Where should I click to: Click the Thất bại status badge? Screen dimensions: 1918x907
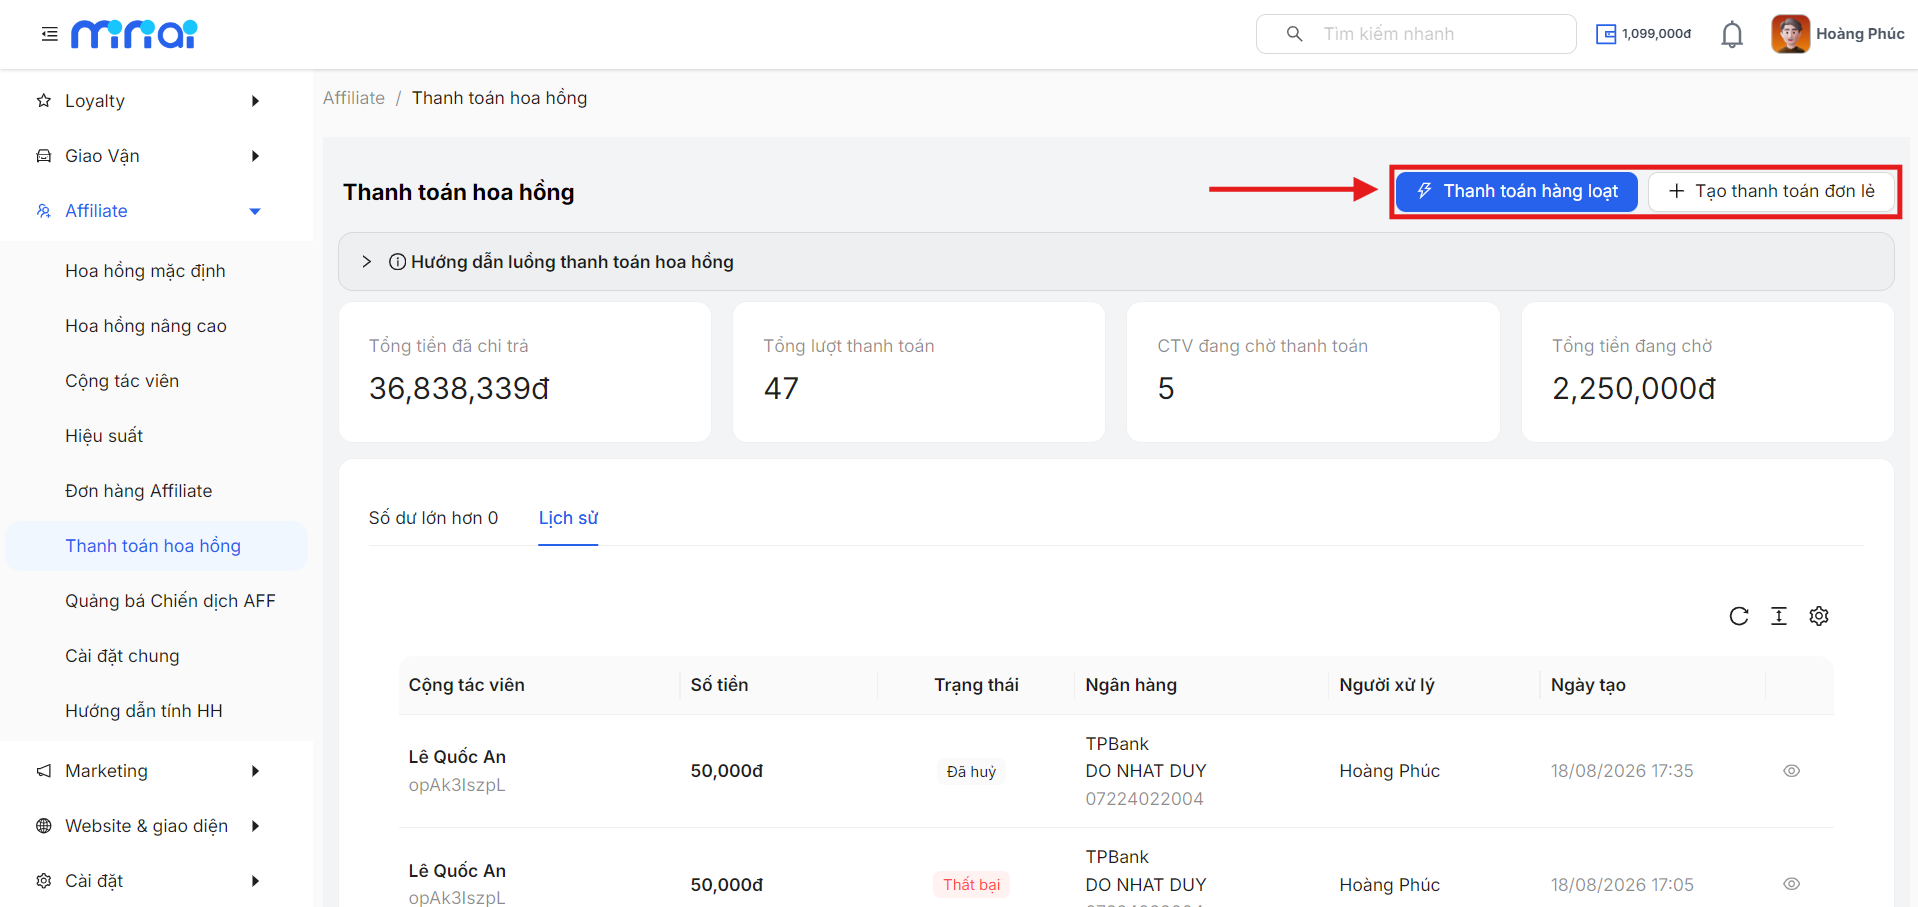coord(971,885)
